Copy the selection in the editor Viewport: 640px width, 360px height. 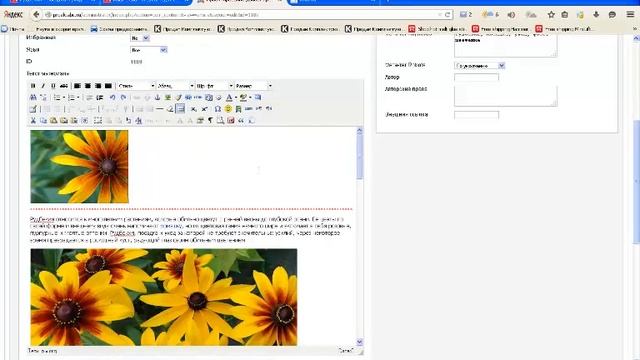point(43,120)
